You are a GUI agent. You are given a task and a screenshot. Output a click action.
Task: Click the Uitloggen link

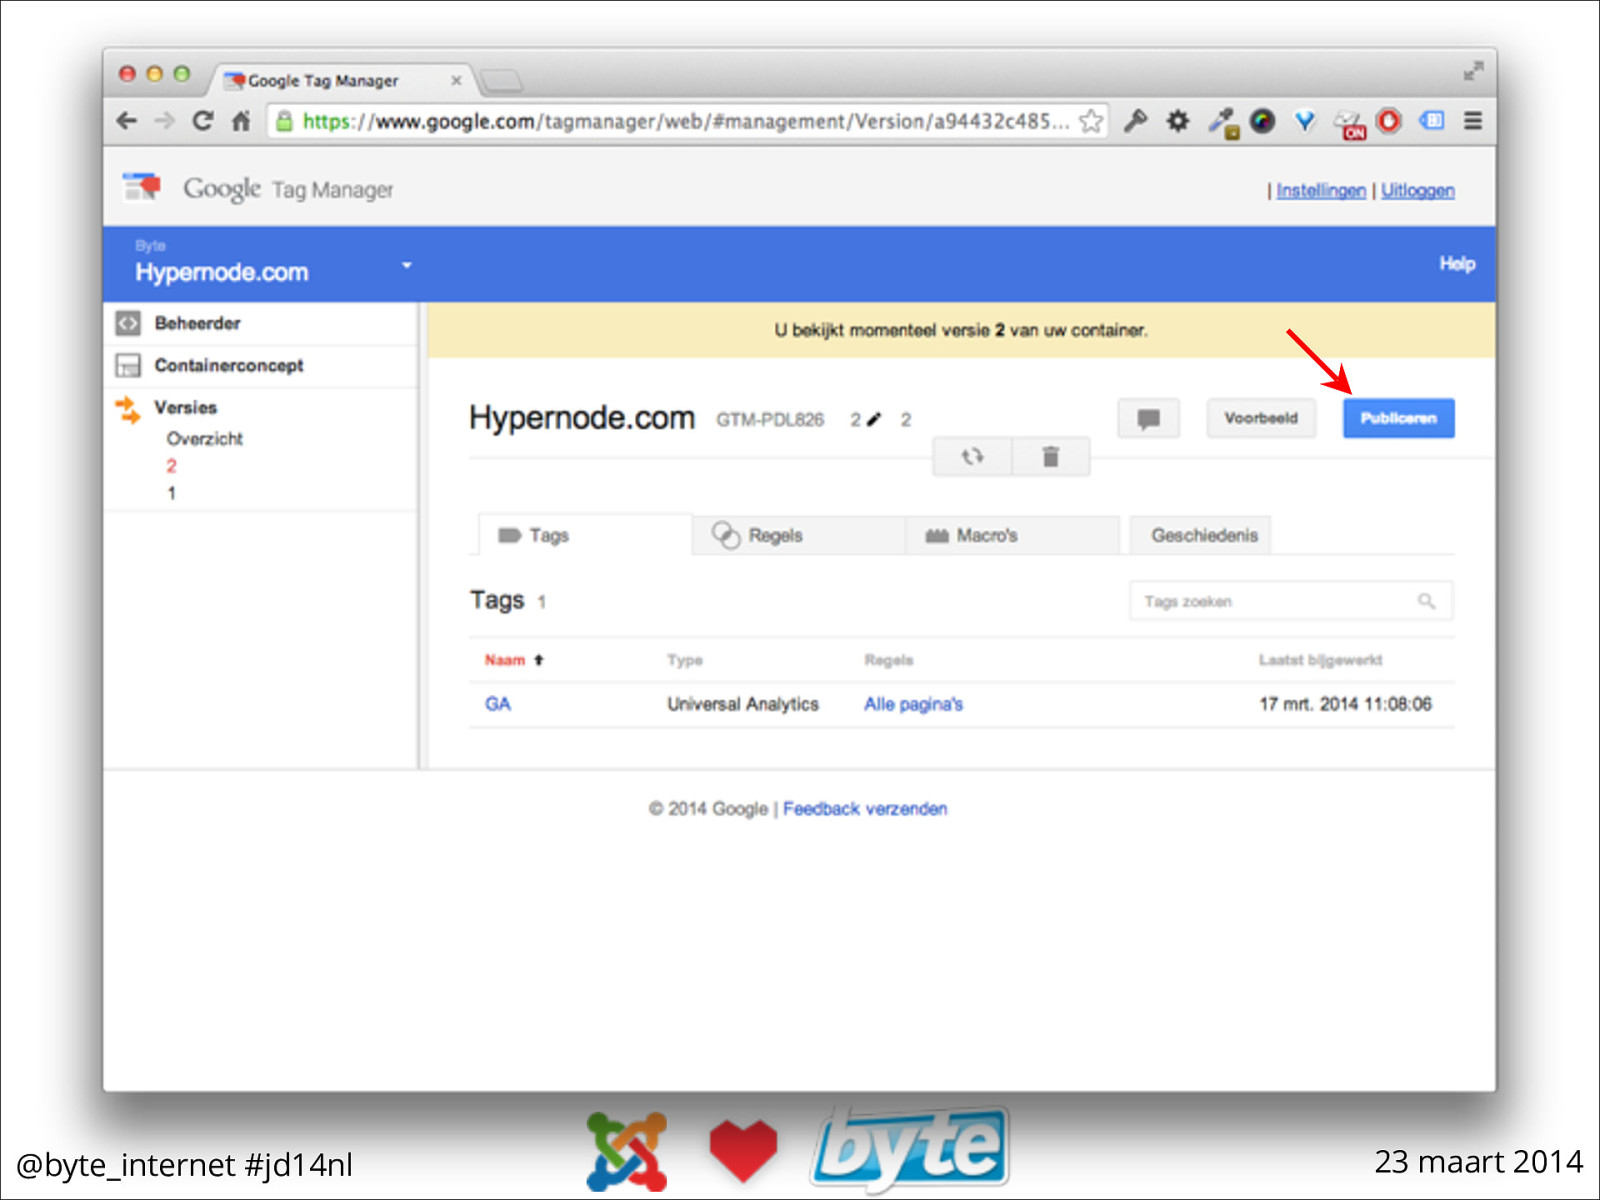click(1417, 190)
